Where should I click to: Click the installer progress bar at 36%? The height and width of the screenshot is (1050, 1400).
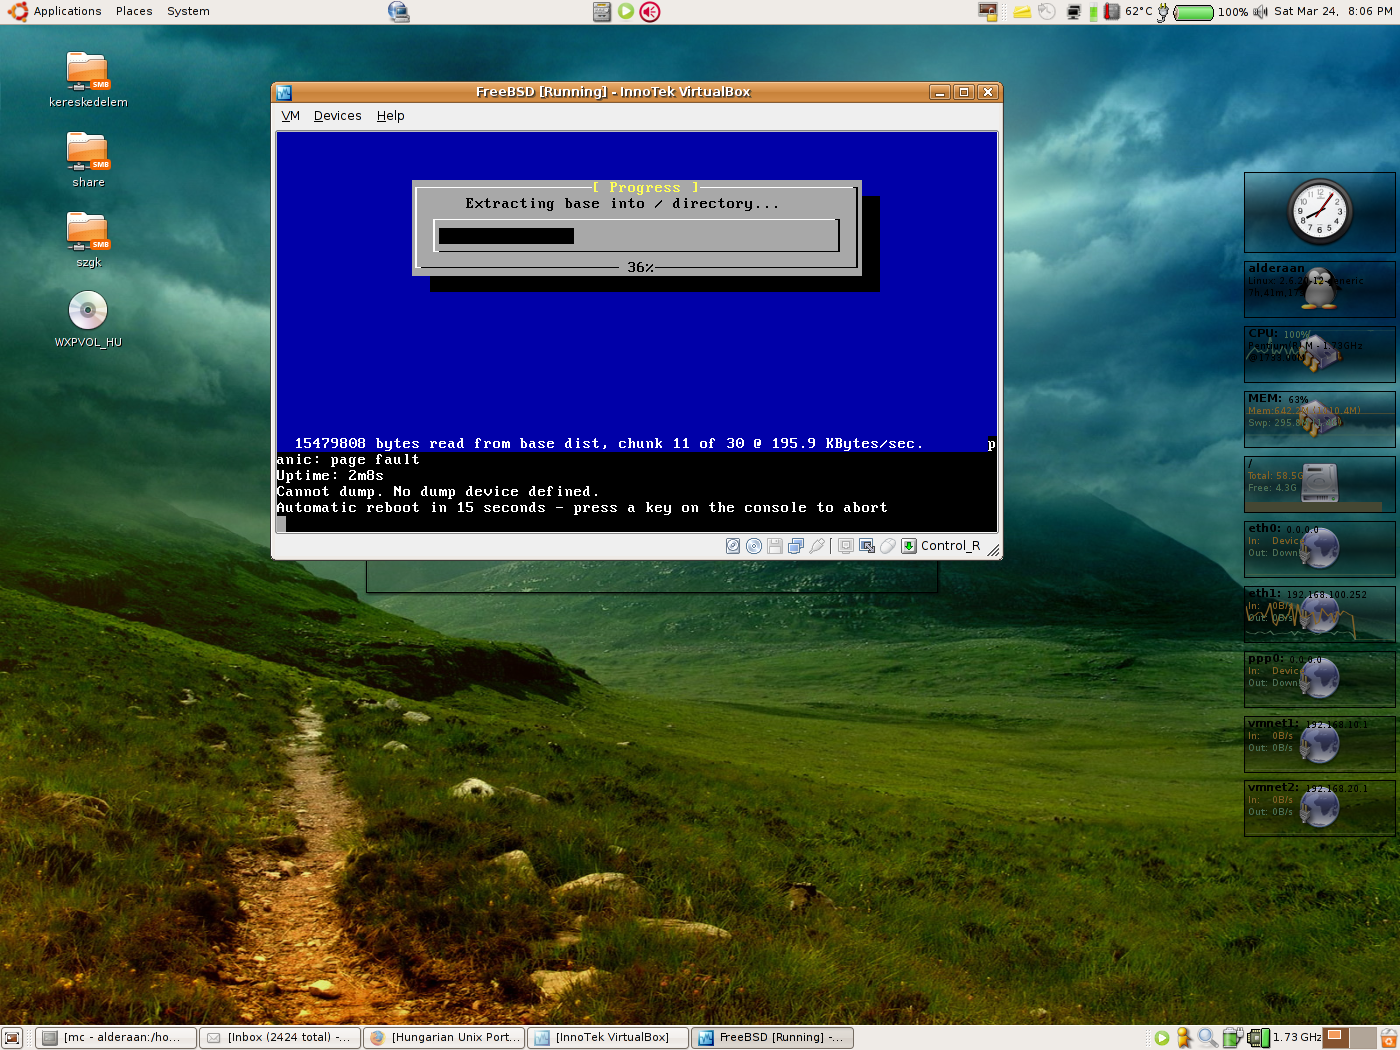pyautogui.click(x=636, y=236)
